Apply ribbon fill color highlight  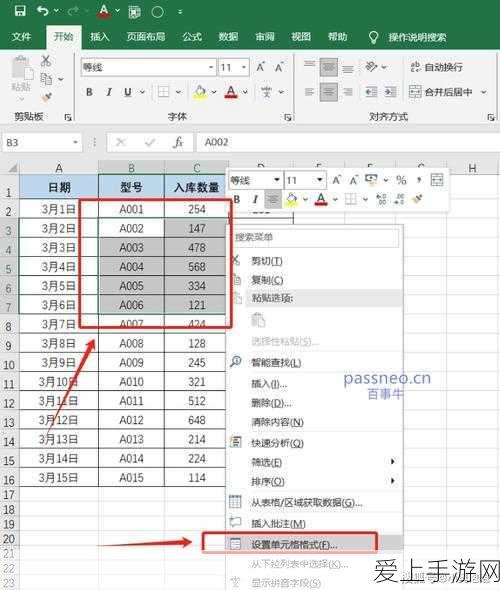pos(200,92)
